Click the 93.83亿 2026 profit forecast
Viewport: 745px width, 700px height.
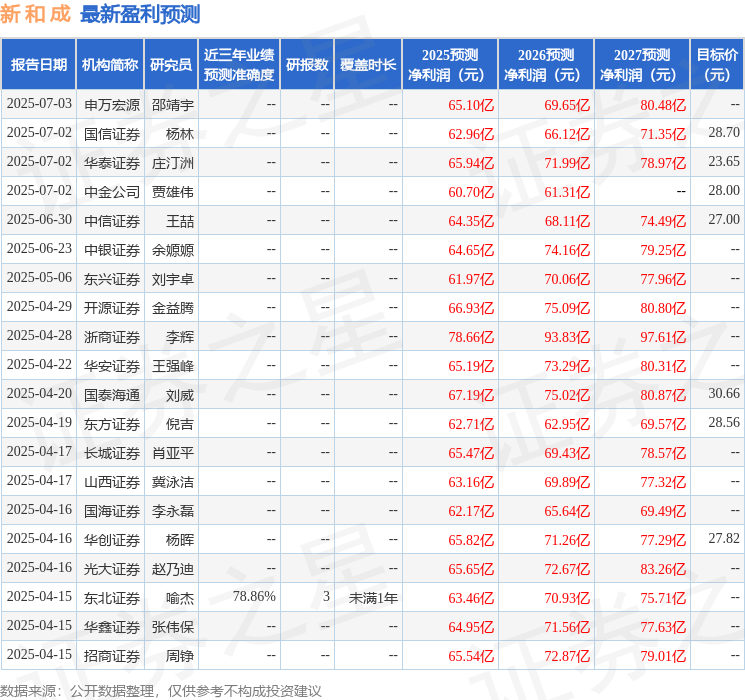[567, 337]
